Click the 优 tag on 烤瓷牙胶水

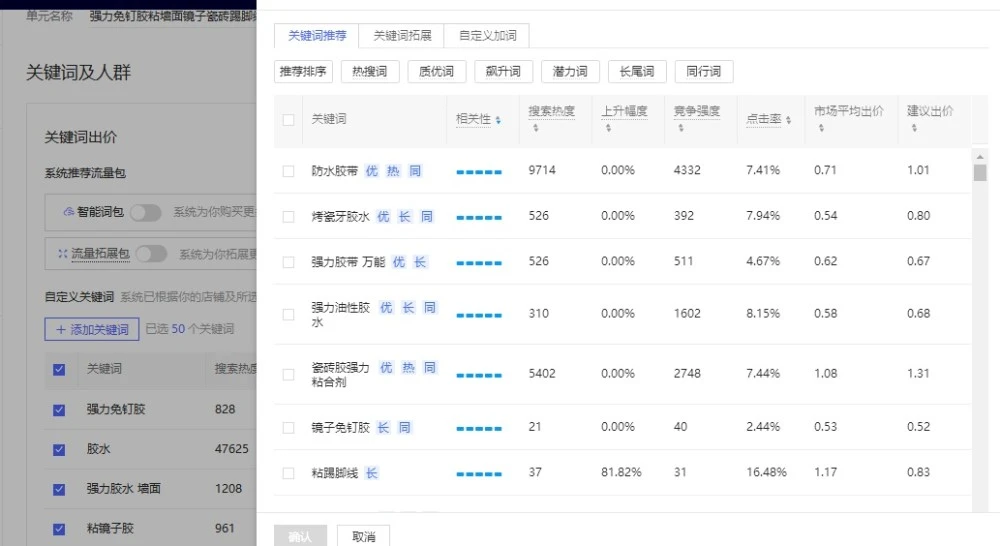(x=383, y=217)
